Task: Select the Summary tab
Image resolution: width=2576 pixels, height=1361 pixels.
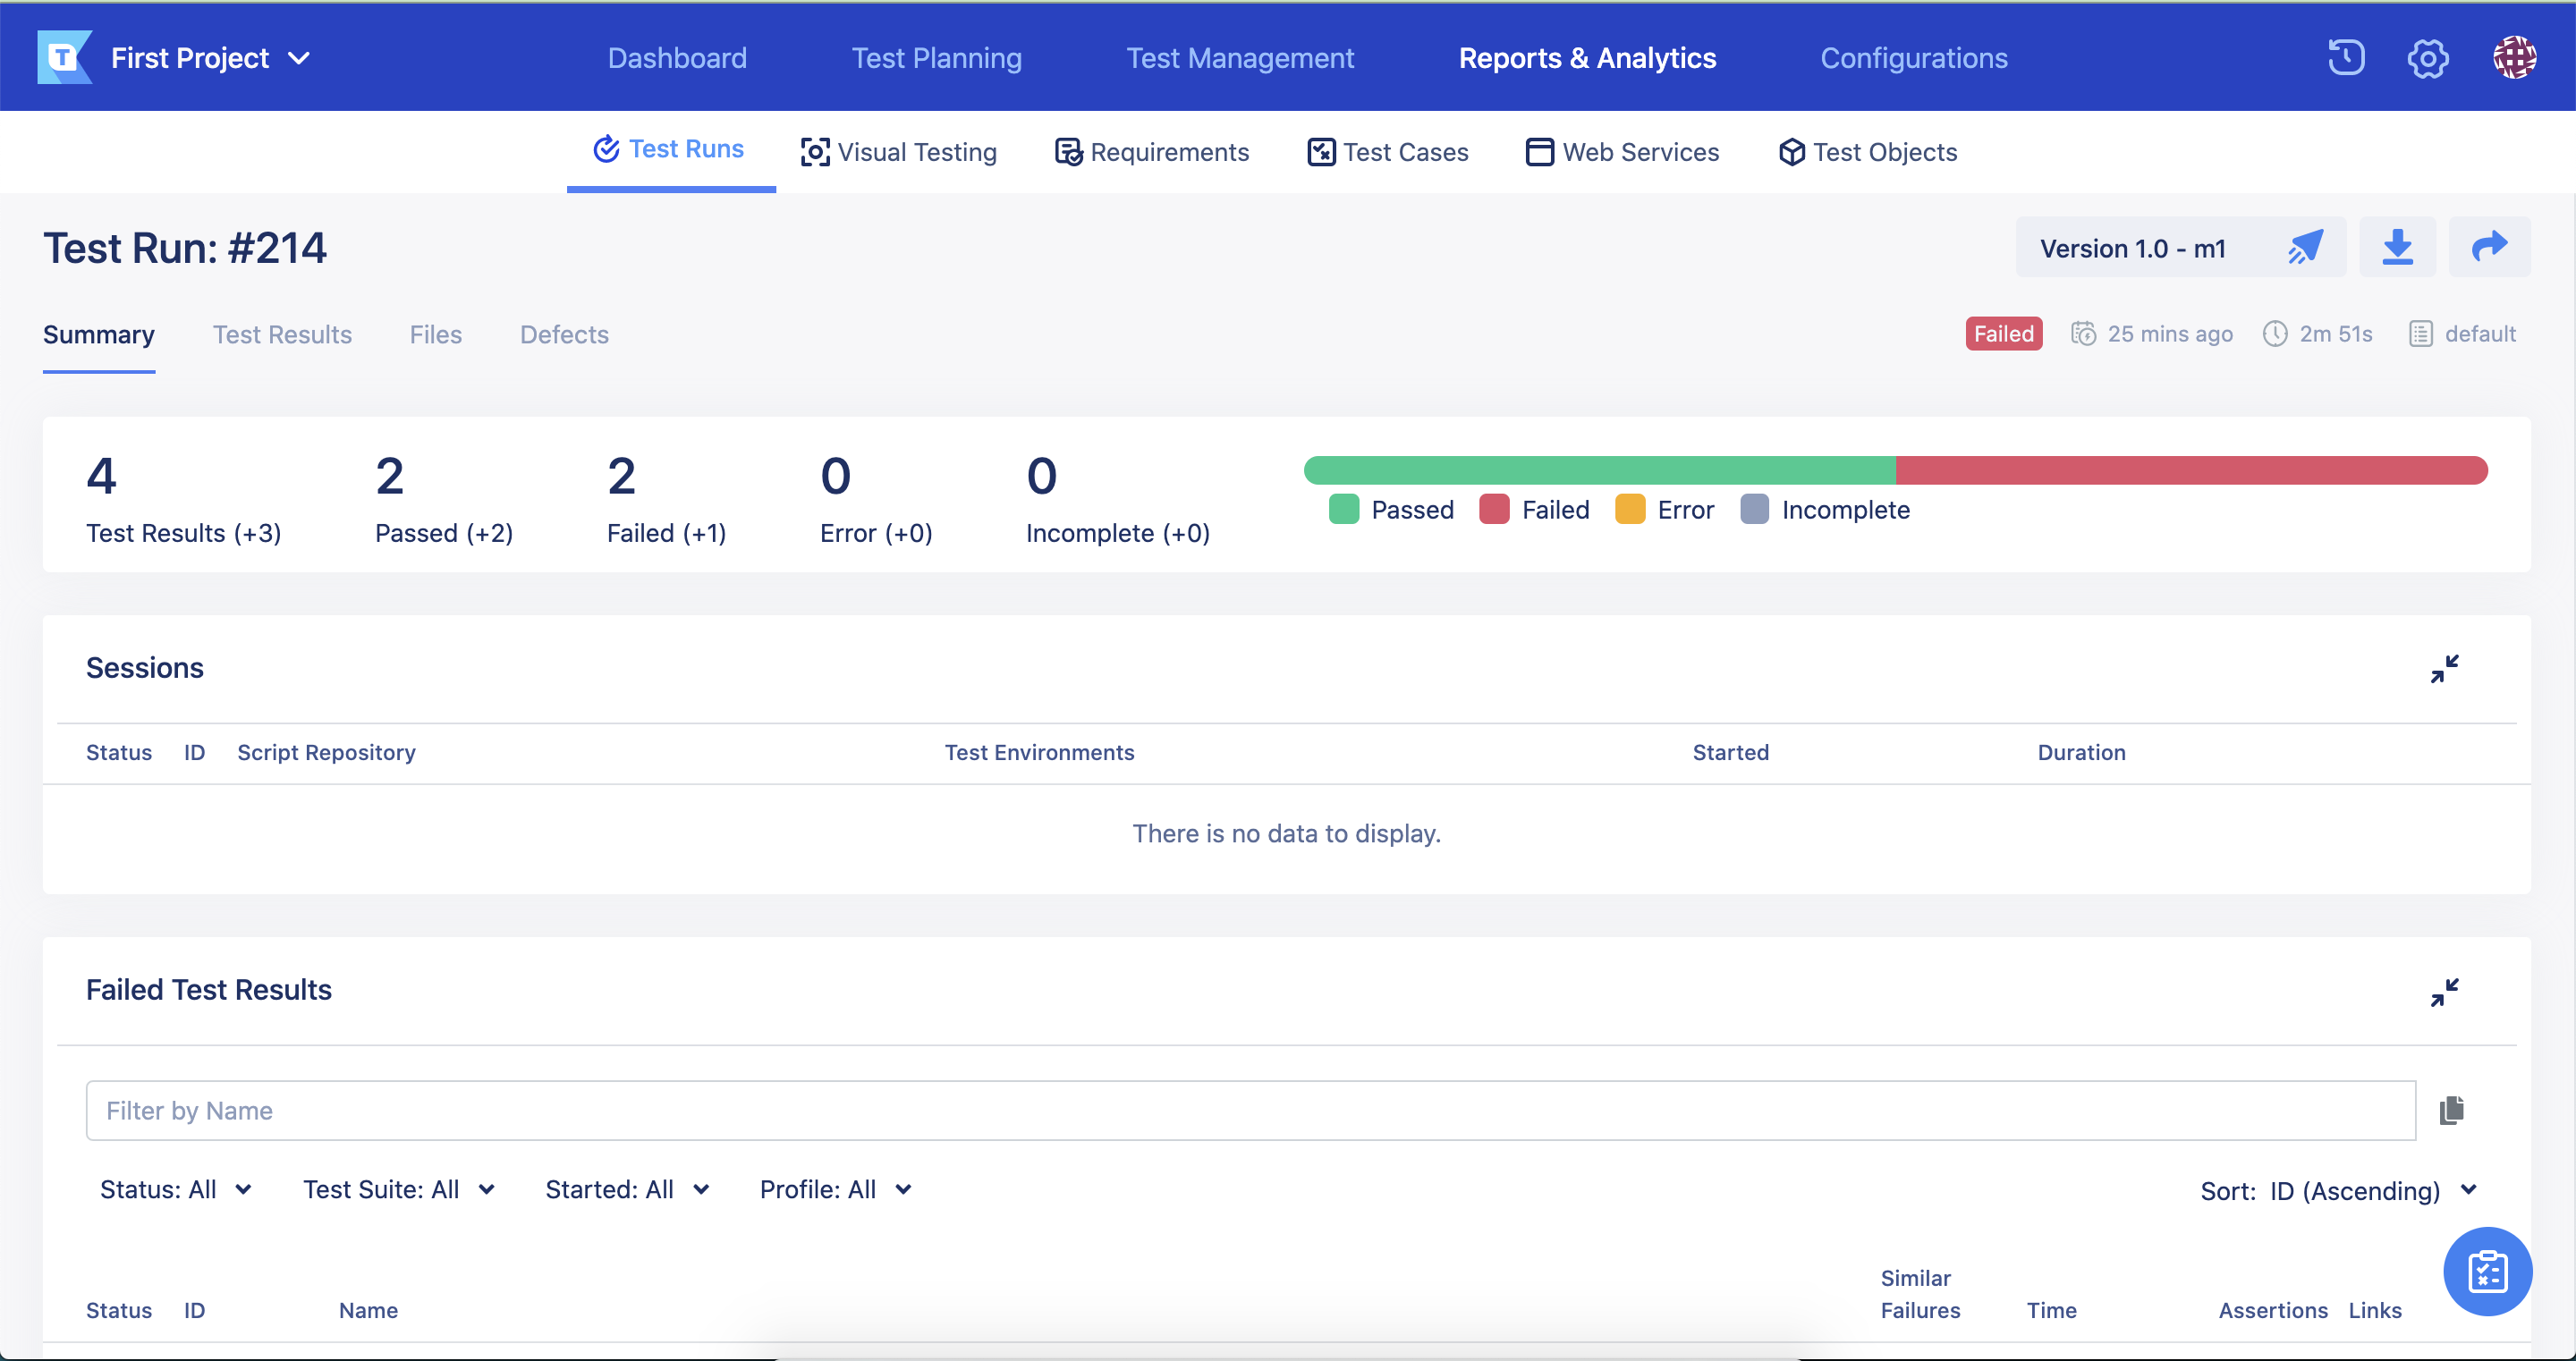Action: click(x=99, y=335)
